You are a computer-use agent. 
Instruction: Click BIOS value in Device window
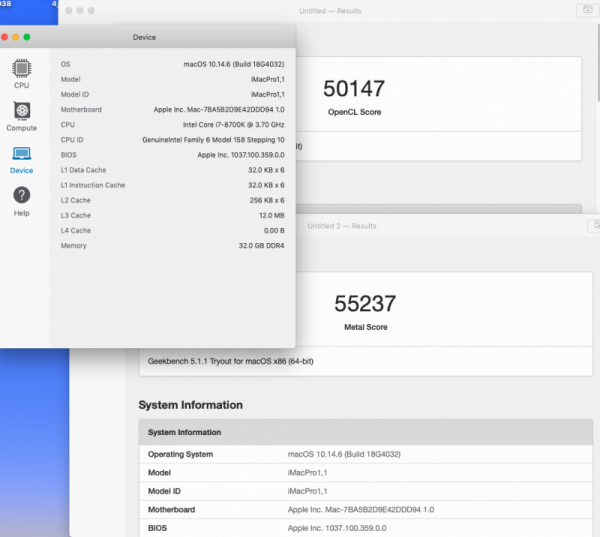point(241,155)
